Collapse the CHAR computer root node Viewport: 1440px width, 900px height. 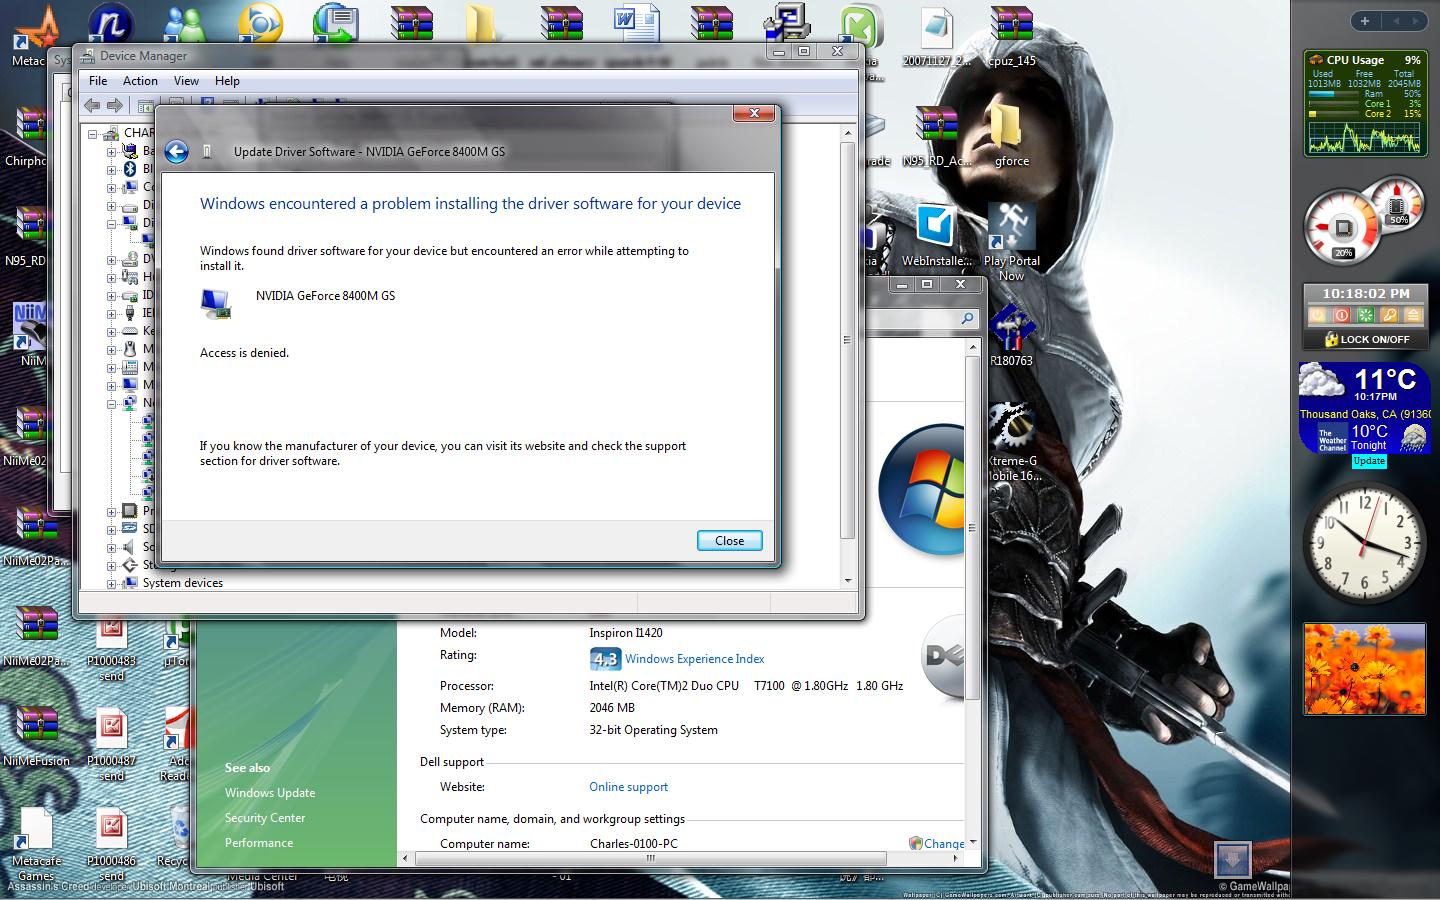[x=93, y=133]
